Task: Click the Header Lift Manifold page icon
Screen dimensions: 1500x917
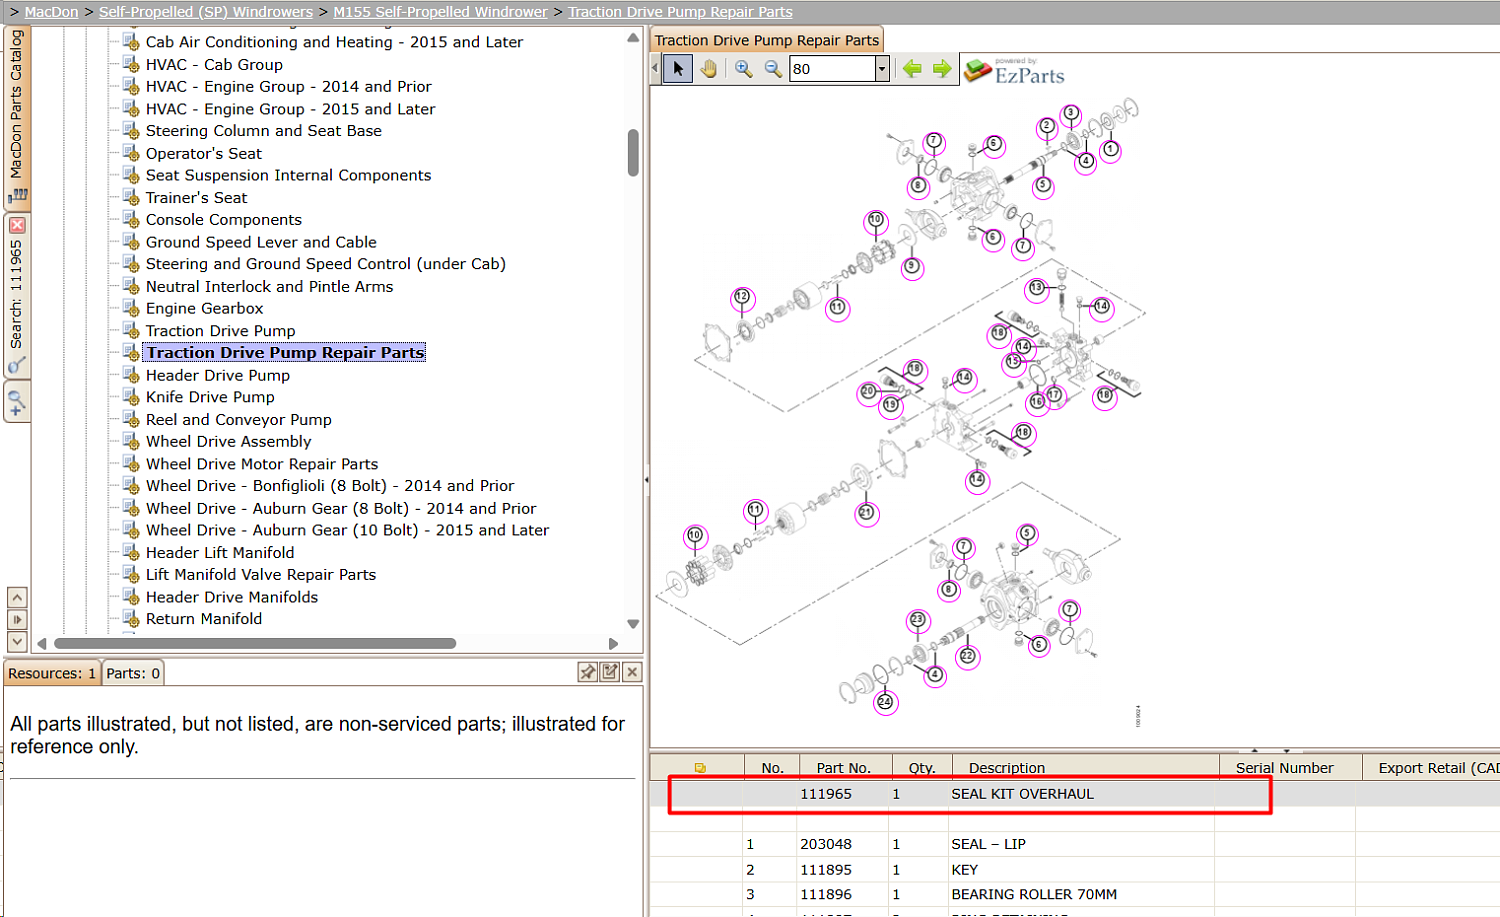Action: point(131,552)
